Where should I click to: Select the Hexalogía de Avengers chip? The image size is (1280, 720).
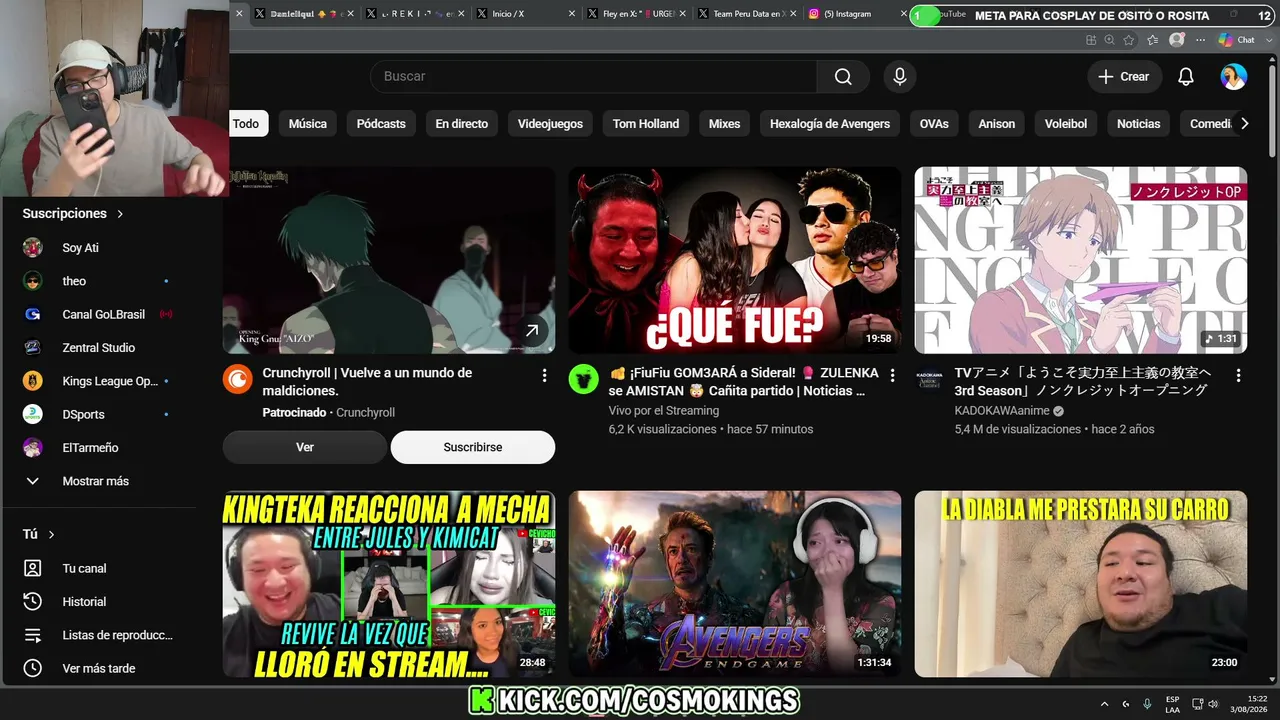tap(830, 124)
